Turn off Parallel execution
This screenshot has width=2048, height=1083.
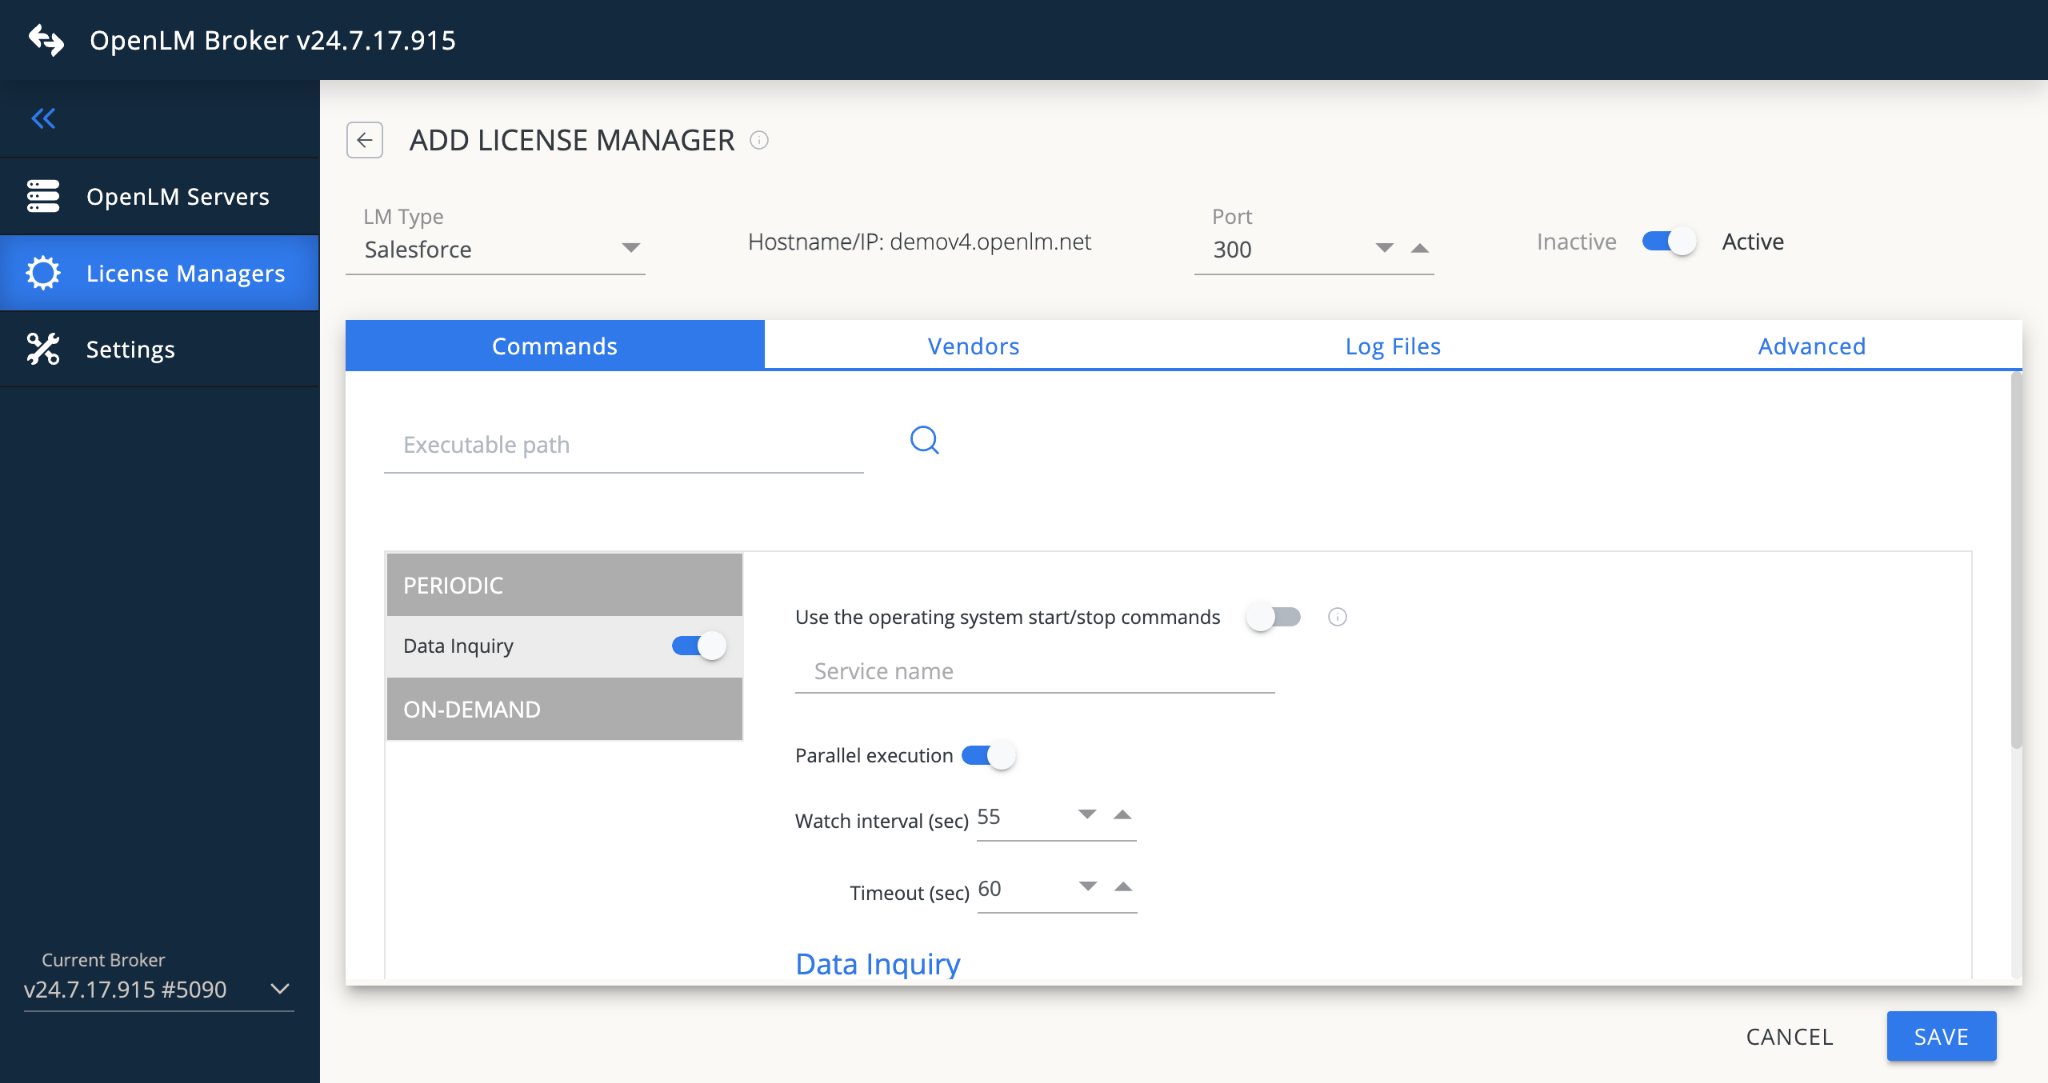988,755
